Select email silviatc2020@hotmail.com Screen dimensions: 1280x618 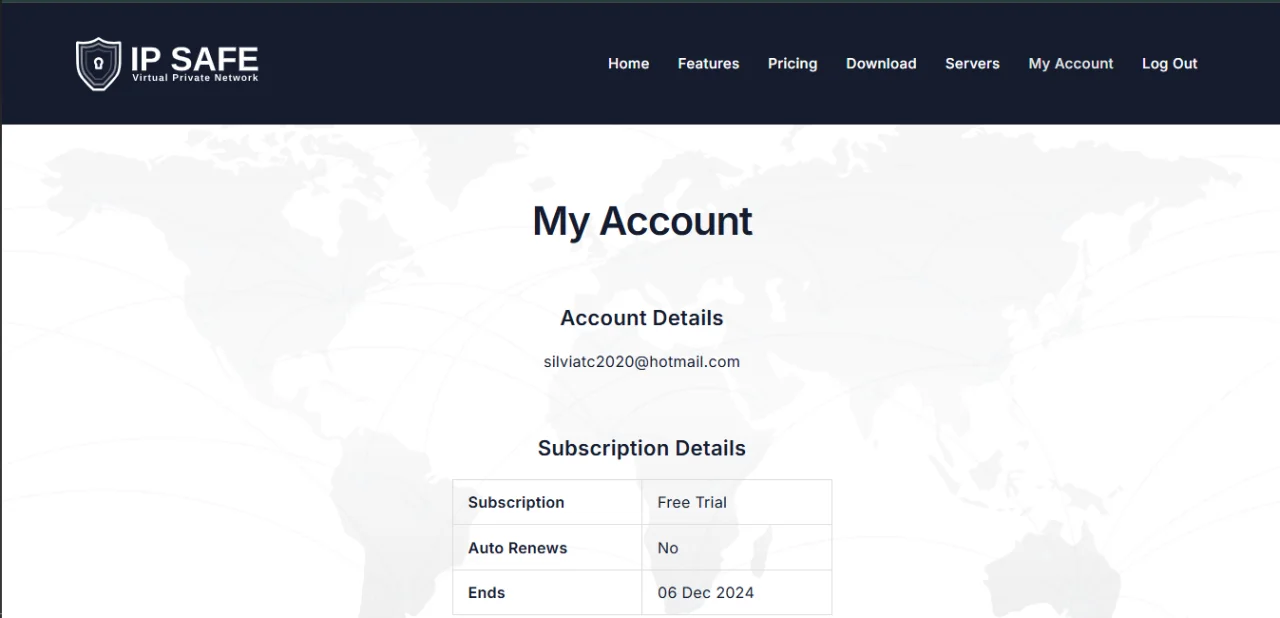pos(642,362)
